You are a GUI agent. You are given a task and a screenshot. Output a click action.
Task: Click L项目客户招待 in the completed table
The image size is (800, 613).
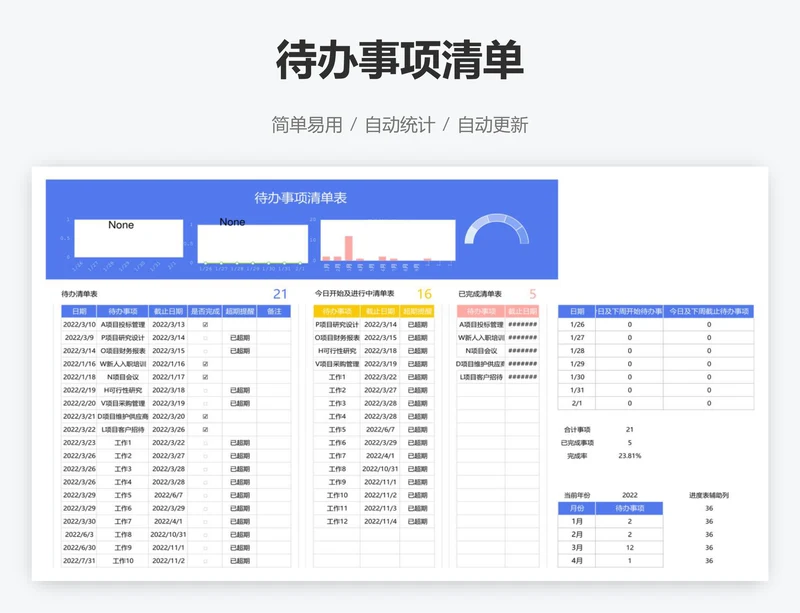pyautogui.click(x=481, y=377)
